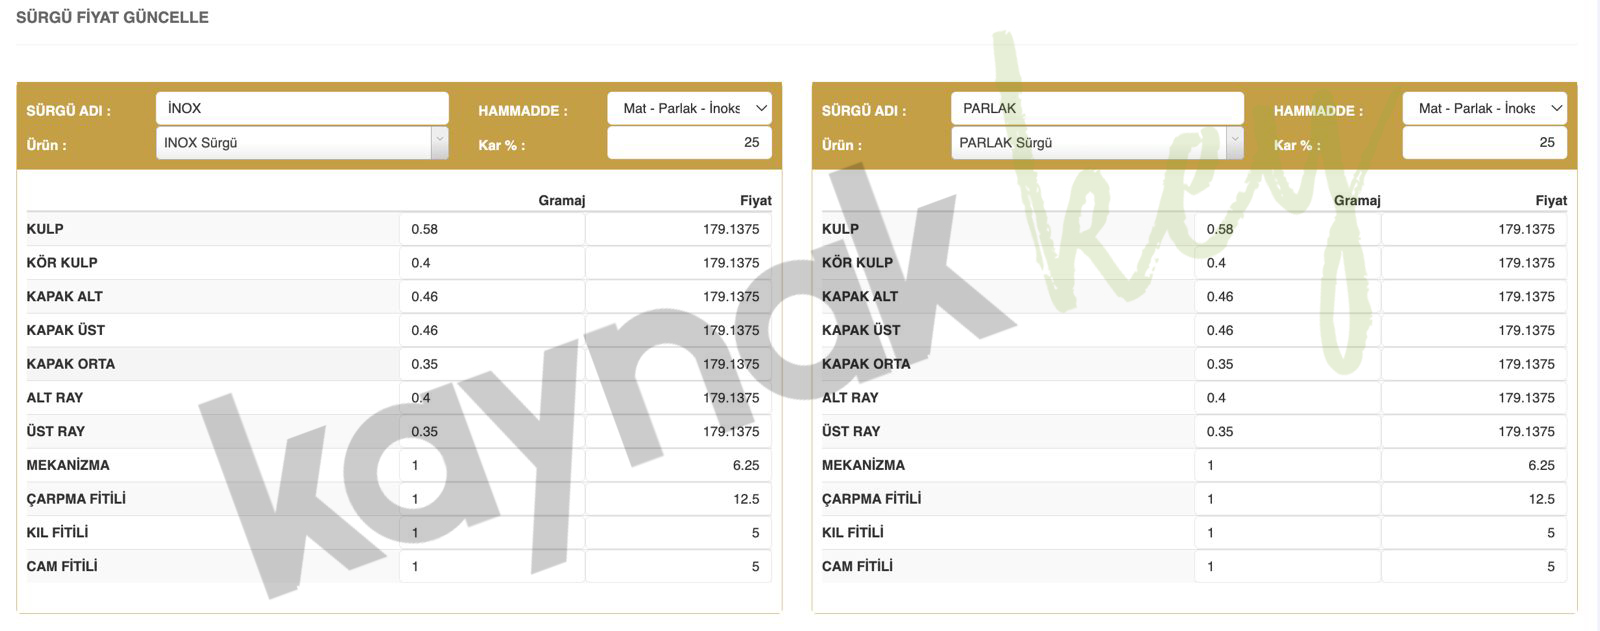
Task: Edit MEKANİZMA fiyat in PARLAK panel
Action: [1474, 465]
